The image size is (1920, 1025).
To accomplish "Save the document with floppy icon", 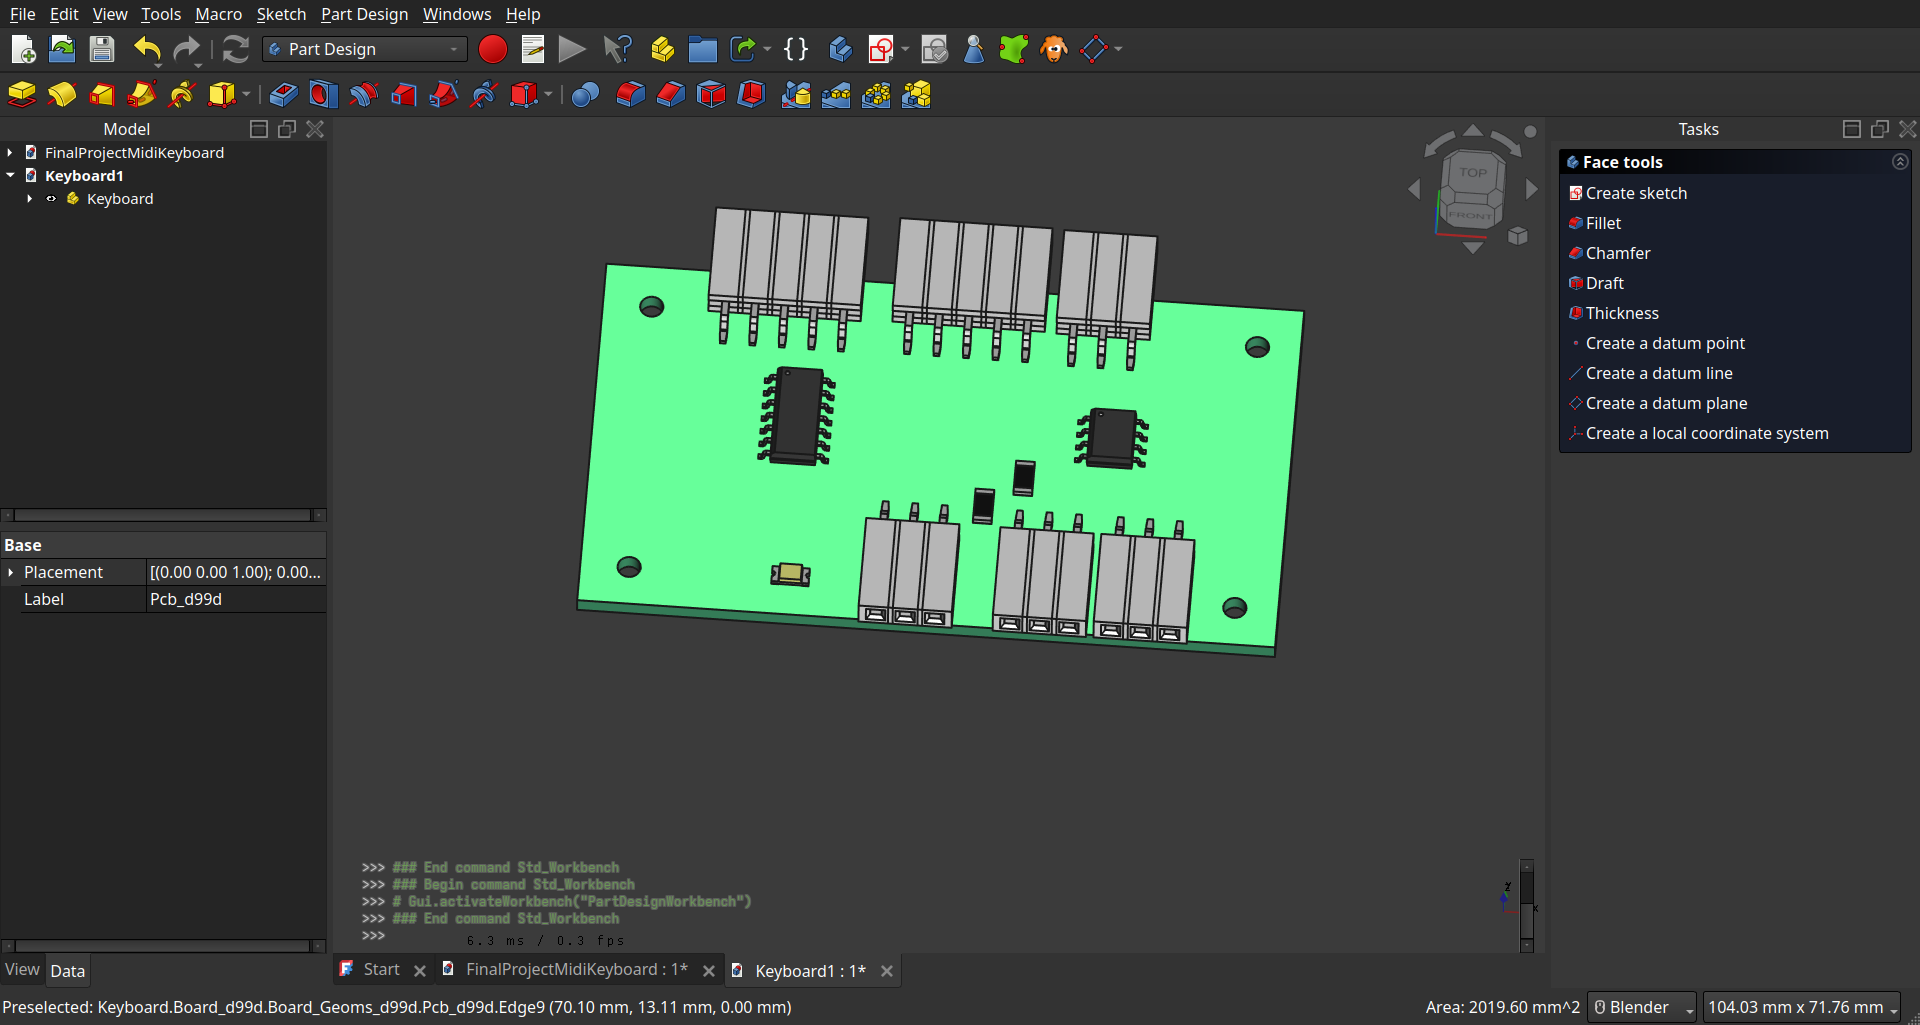I will [x=102, y=49].
